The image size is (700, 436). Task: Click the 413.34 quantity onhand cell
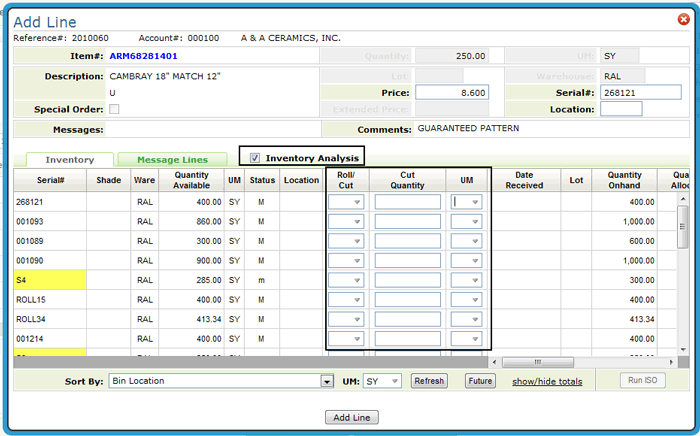624,319
